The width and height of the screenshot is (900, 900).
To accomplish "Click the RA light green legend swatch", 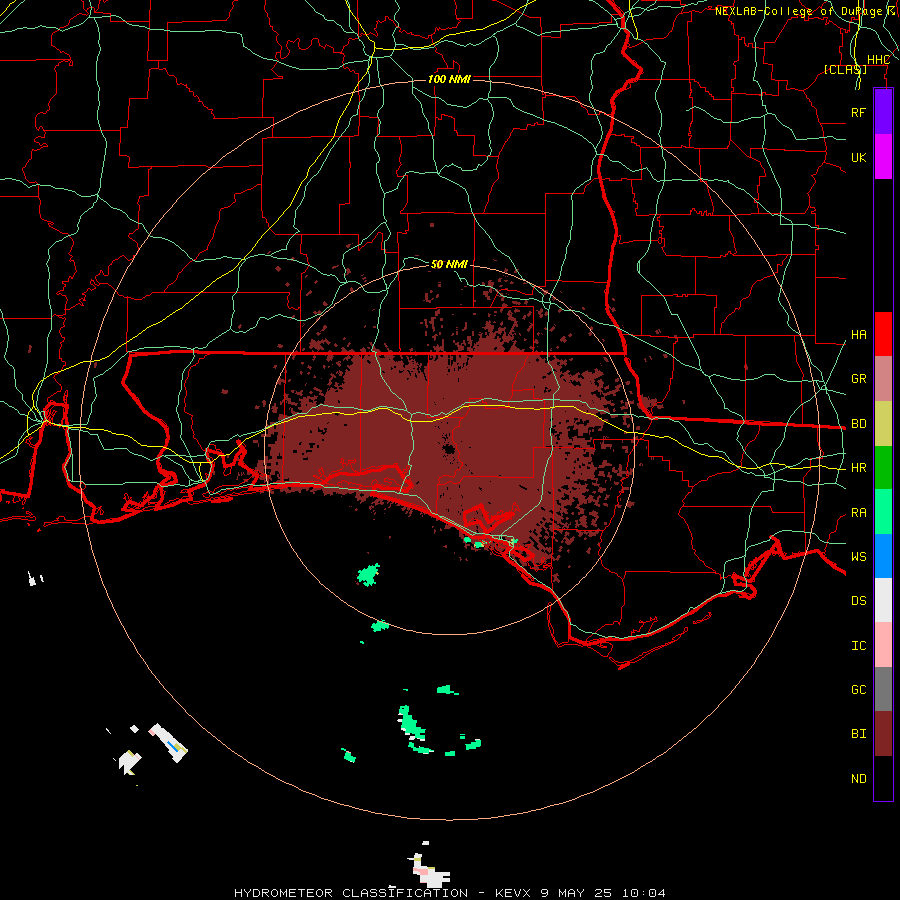I will (883, 512).
